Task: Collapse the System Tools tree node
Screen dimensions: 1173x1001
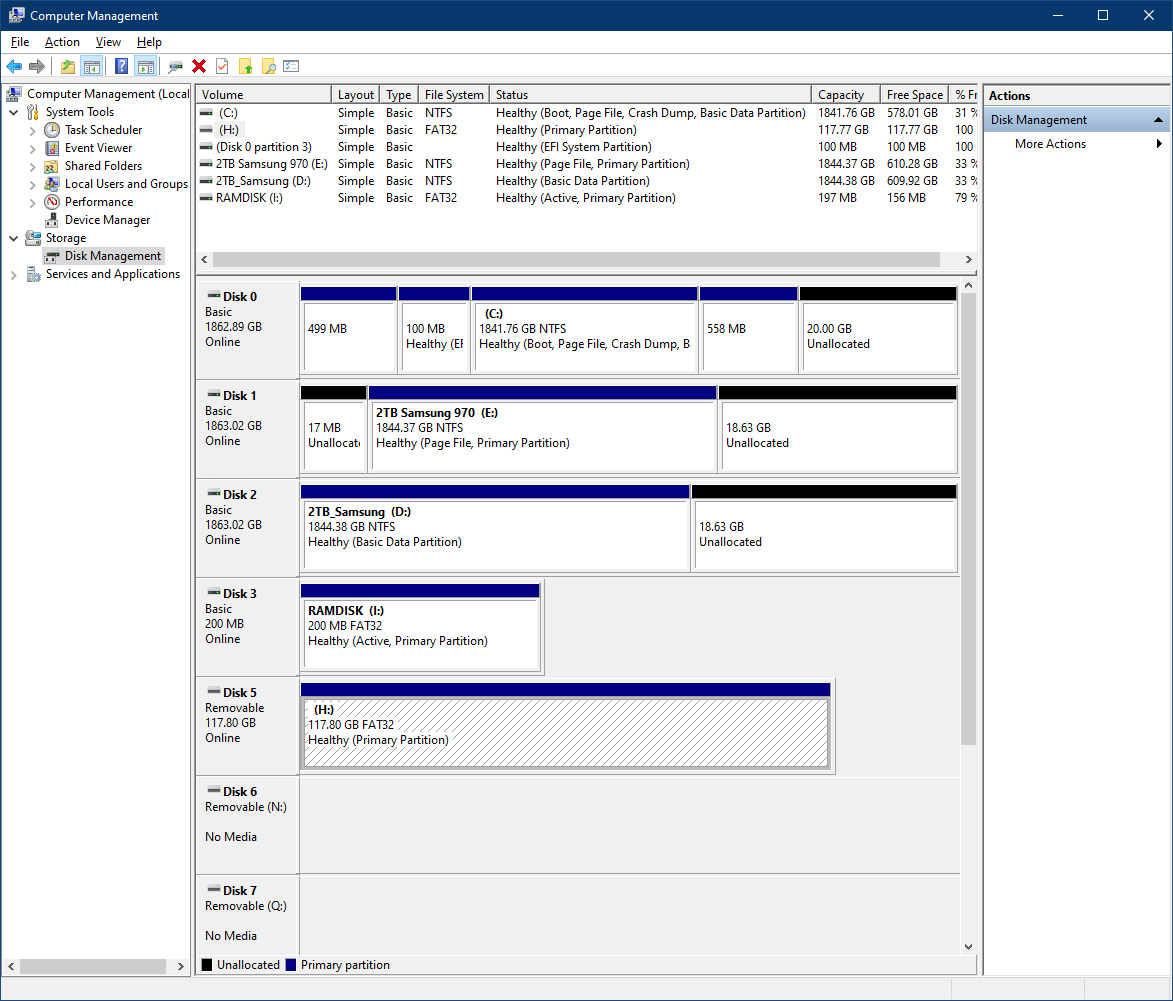Action: coord(14,112)
